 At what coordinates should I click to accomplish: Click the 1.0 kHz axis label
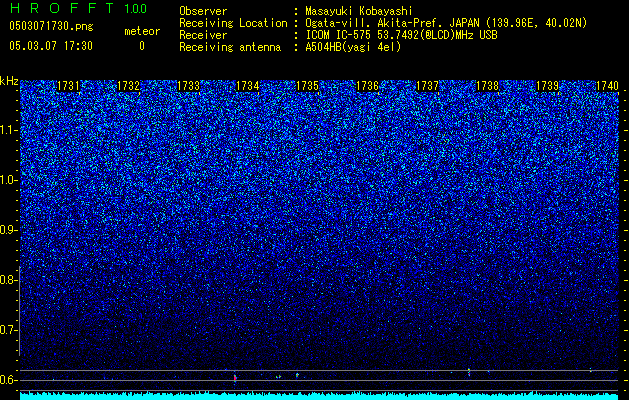pos(8,180)
